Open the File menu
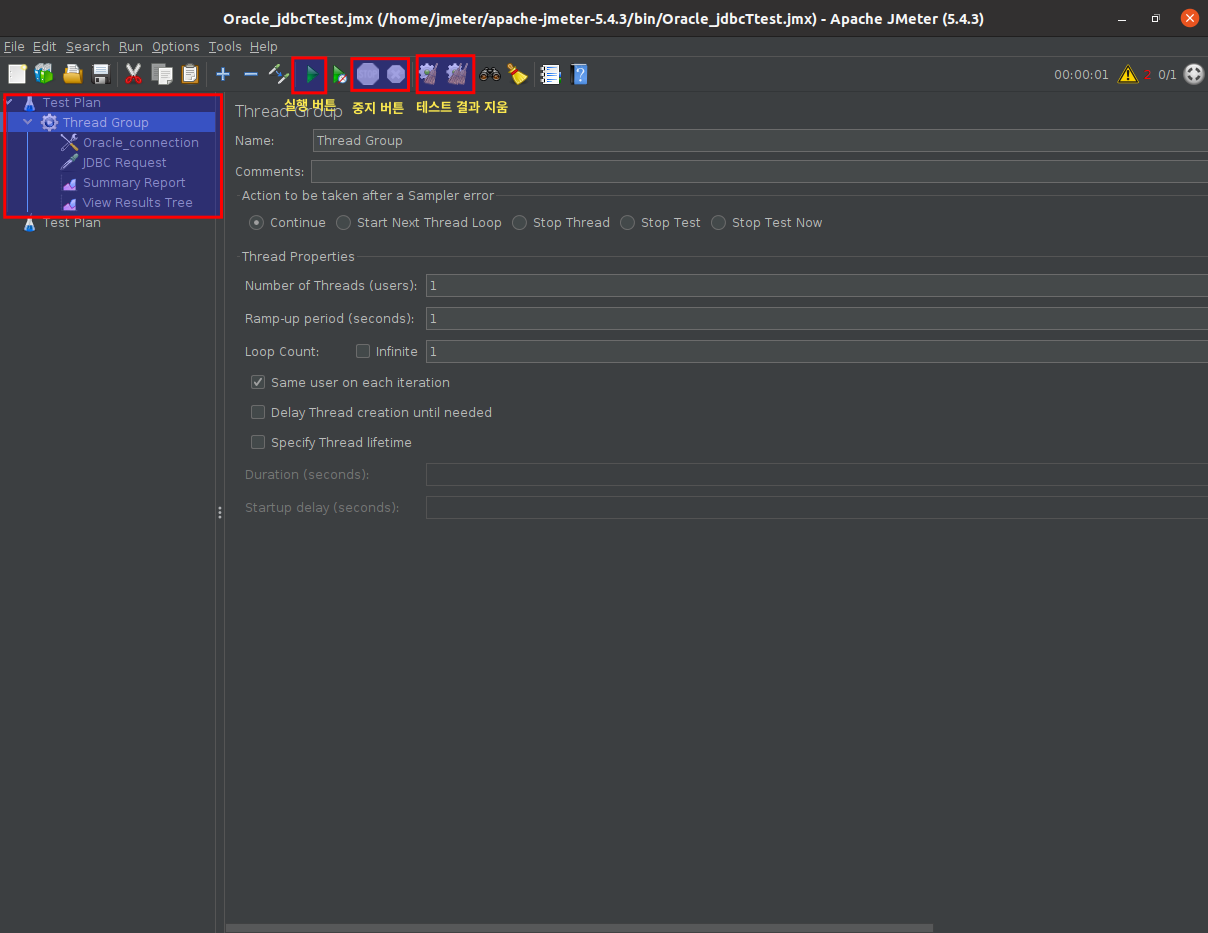This screenshot has width=1208, height=933. (x=14, y=46)
